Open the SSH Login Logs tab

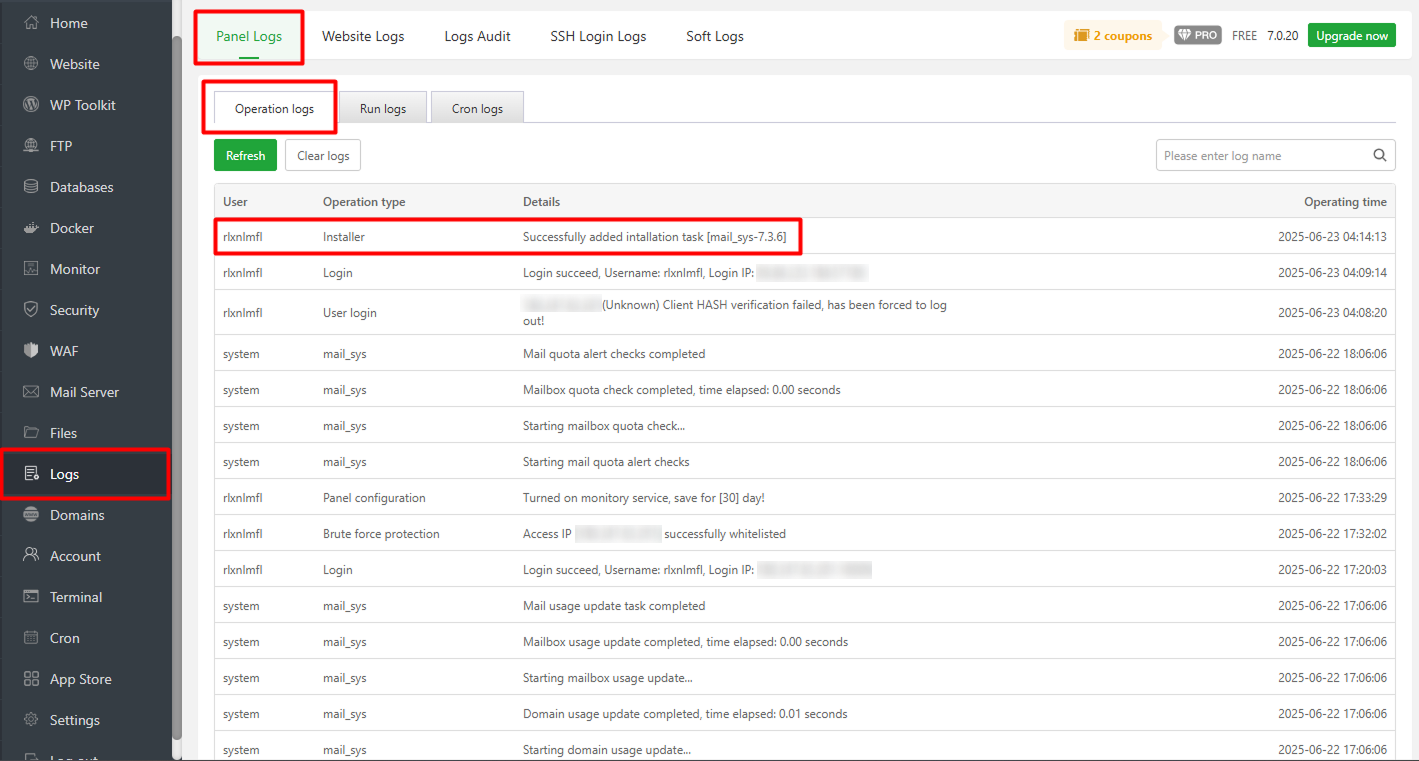(x=598, y=36)
